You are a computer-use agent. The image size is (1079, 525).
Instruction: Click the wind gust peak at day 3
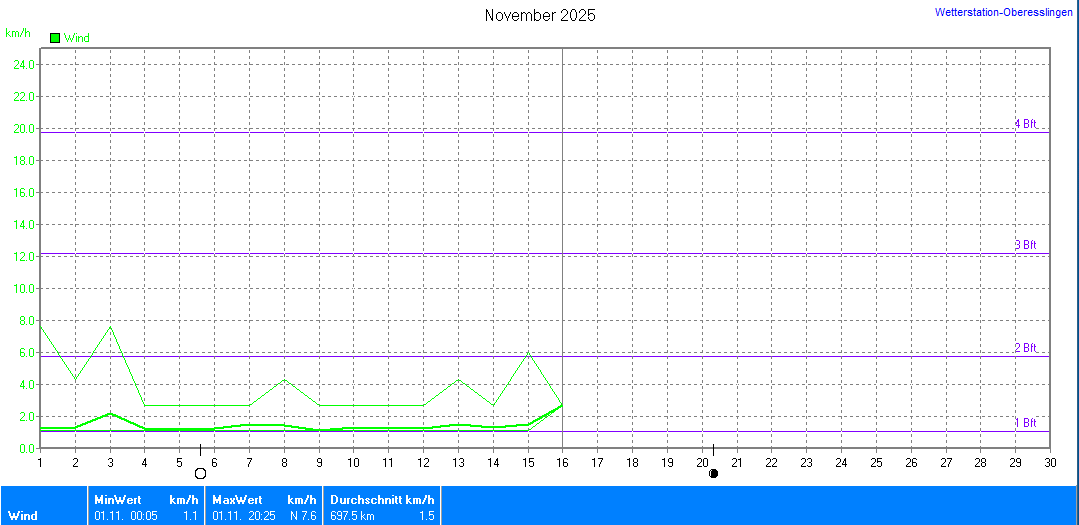[x=110, y=326]
